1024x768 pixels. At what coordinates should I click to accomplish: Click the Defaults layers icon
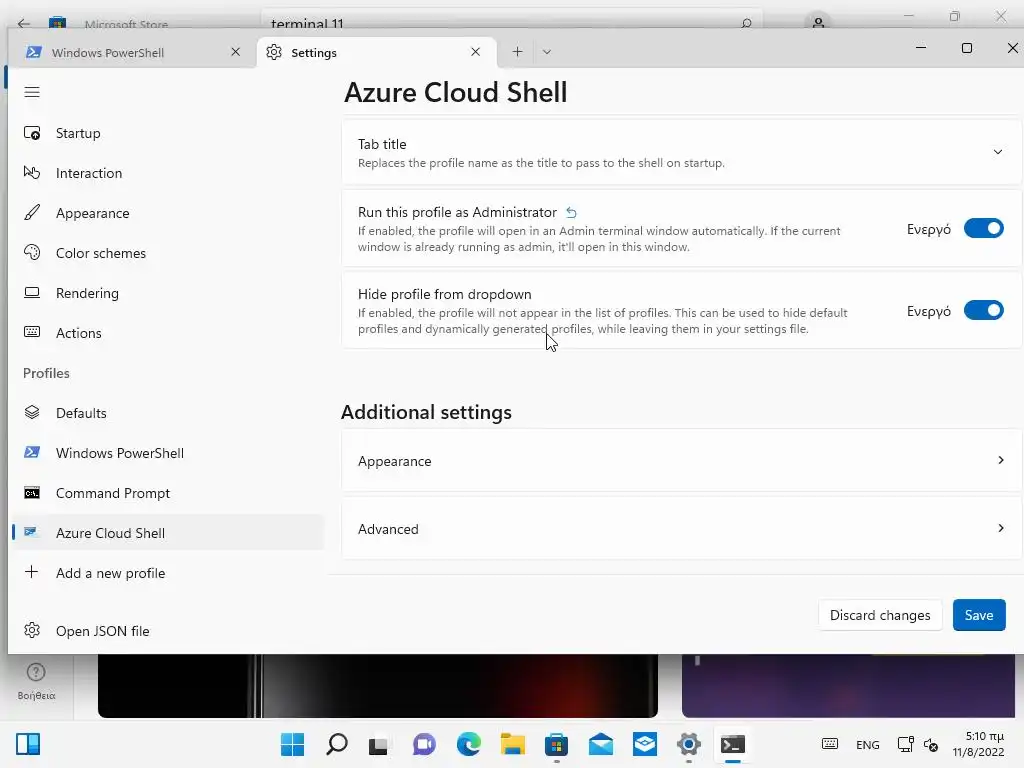[x=32, y=413]
